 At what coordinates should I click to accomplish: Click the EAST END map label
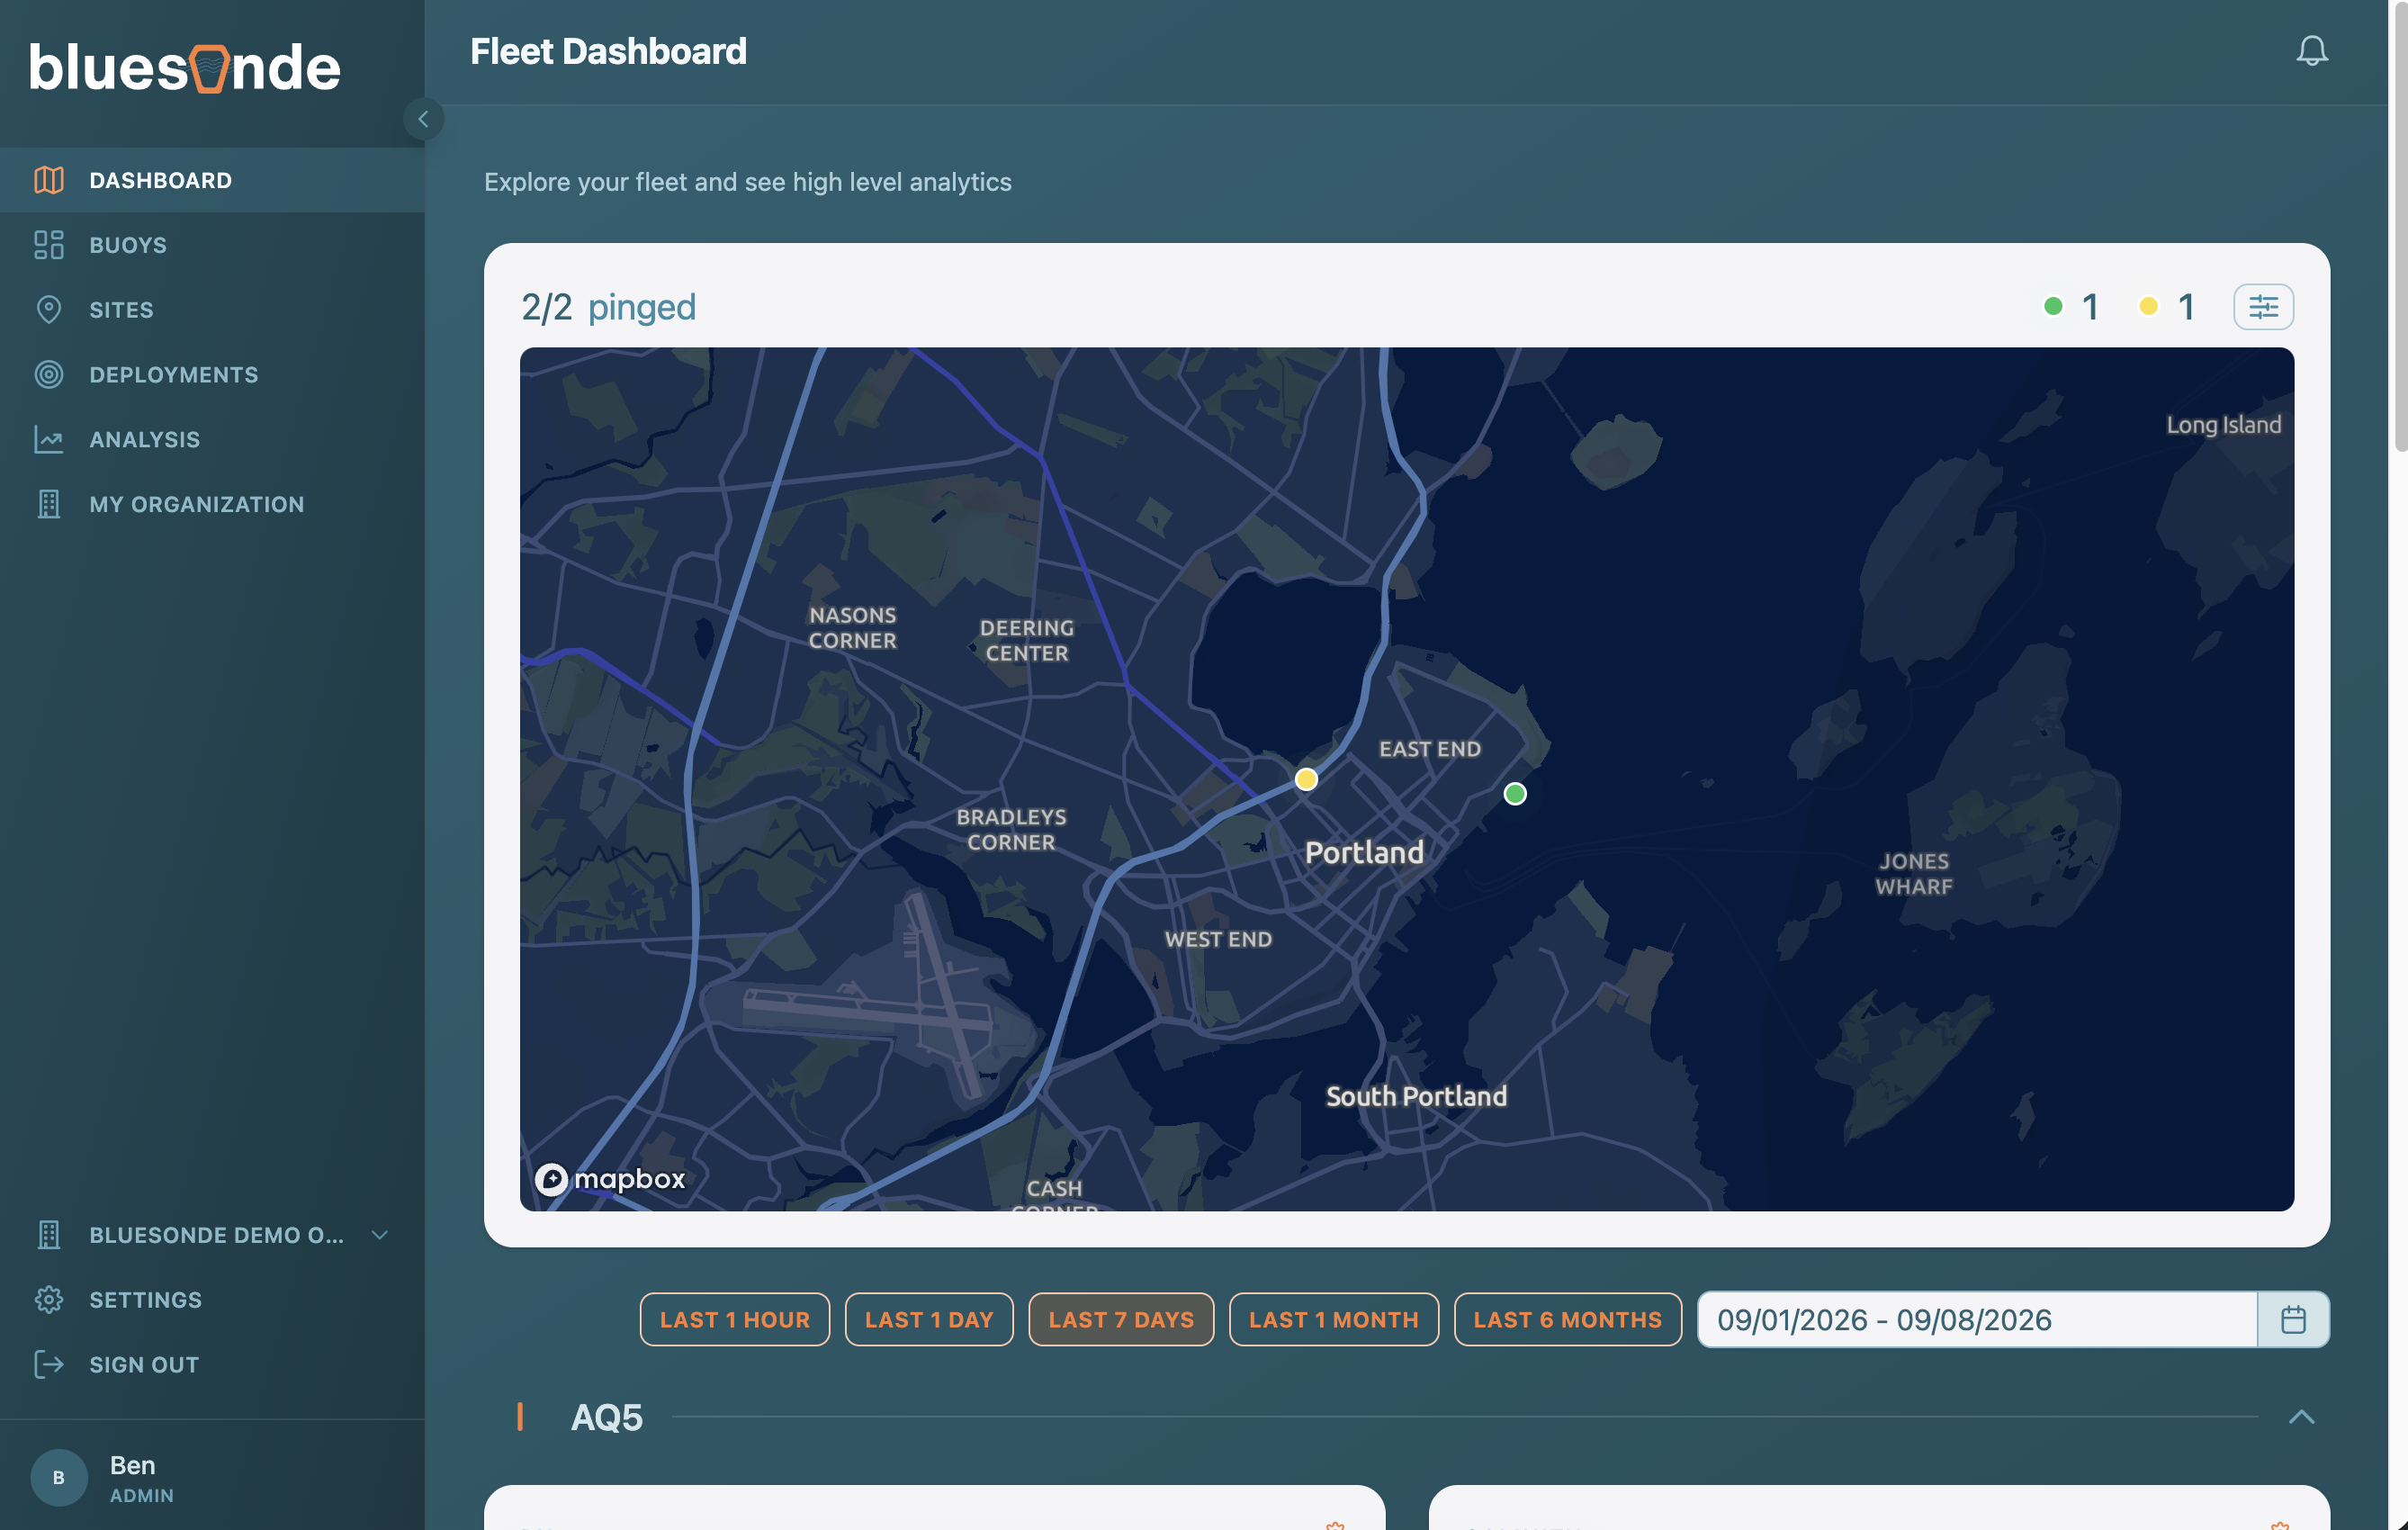coord(1430,749)
